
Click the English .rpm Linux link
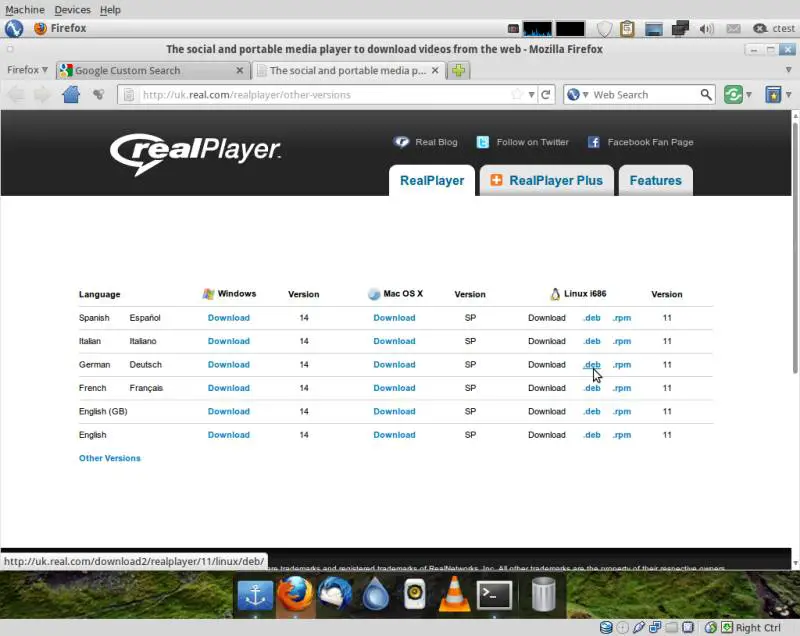click(x=622, y=435)
